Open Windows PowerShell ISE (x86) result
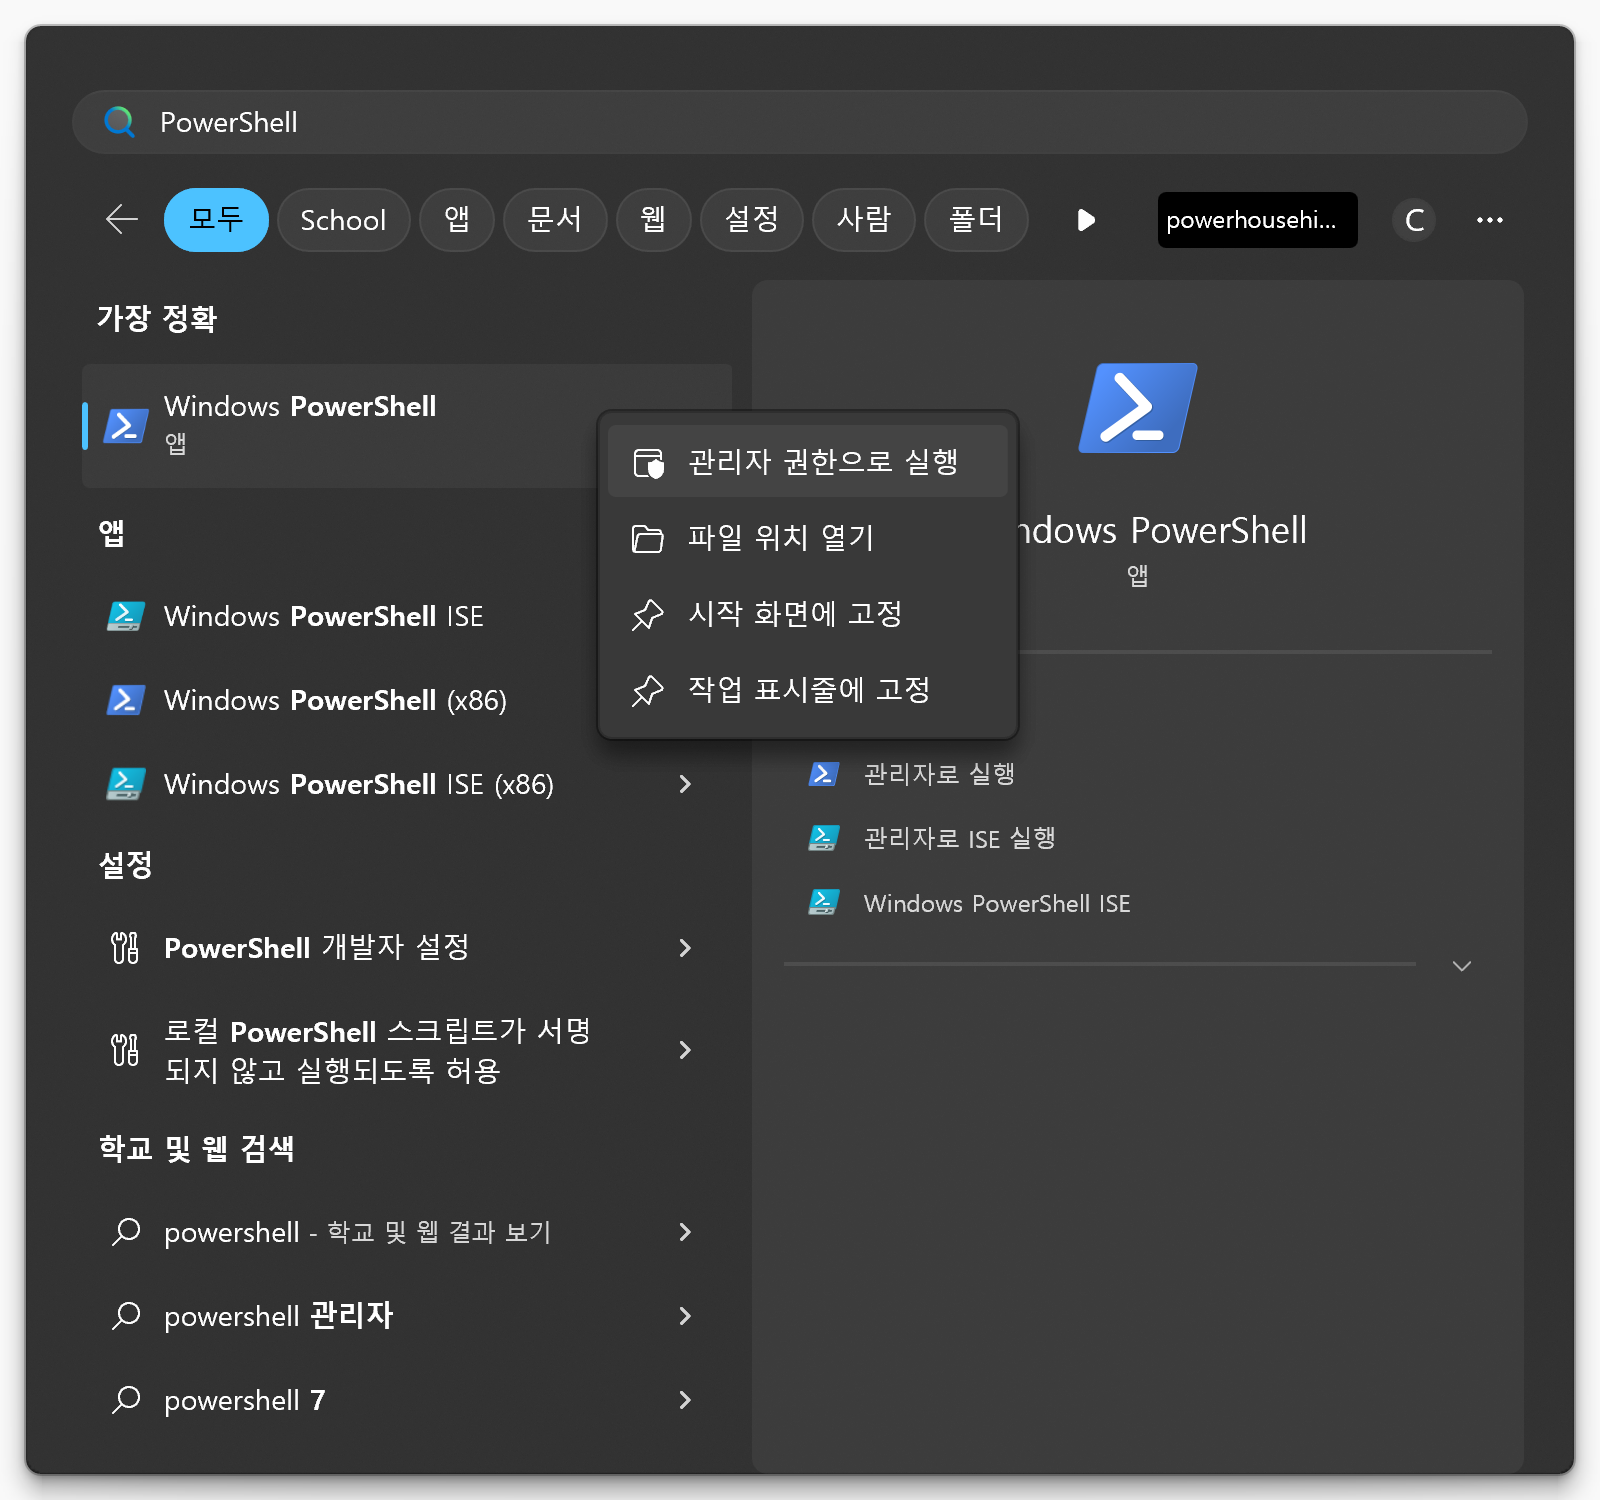This screenshot has width=1600, height=1500. 359,784
